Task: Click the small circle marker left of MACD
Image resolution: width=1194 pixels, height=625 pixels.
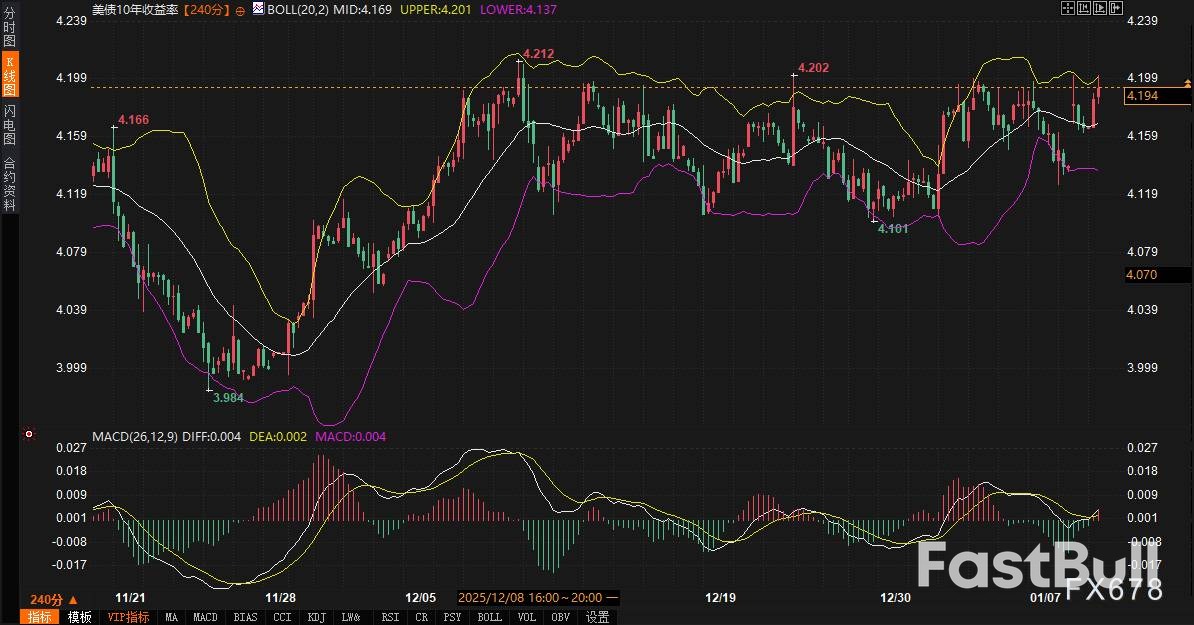Action: coord(28,435)
